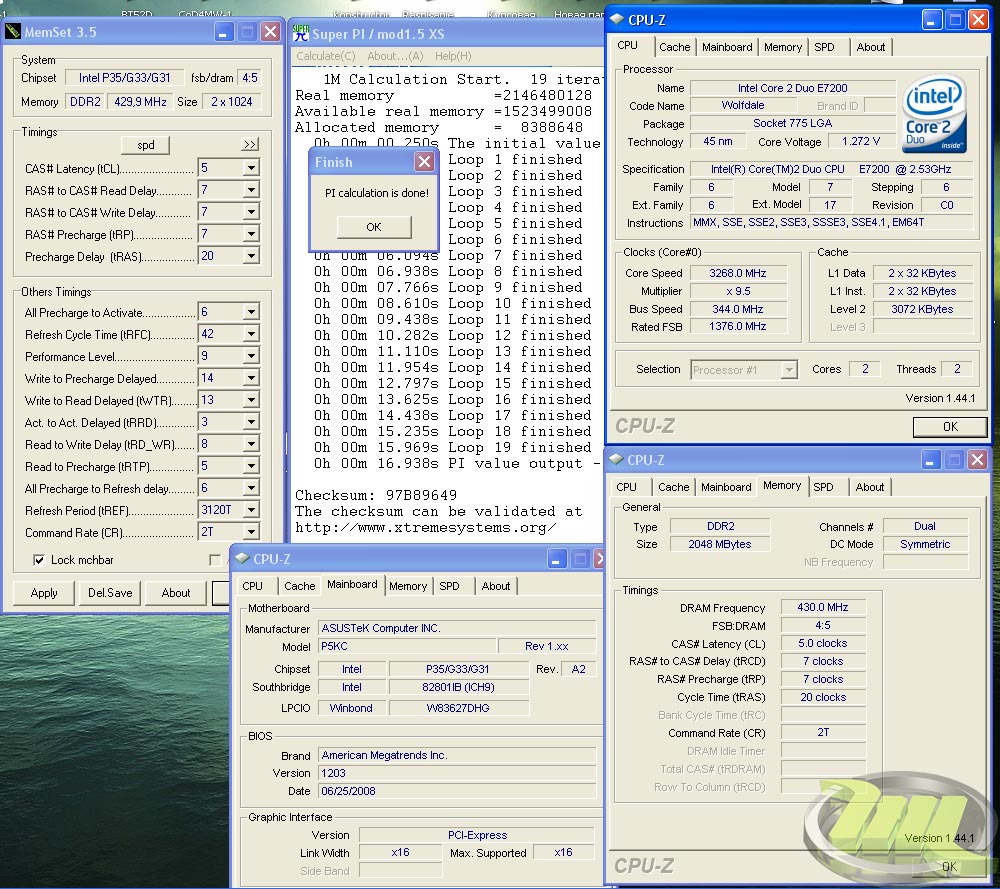Click the Core Voltage value '1.272 V'
This screenshot has width=1000, height=889.
pos(860,141)
